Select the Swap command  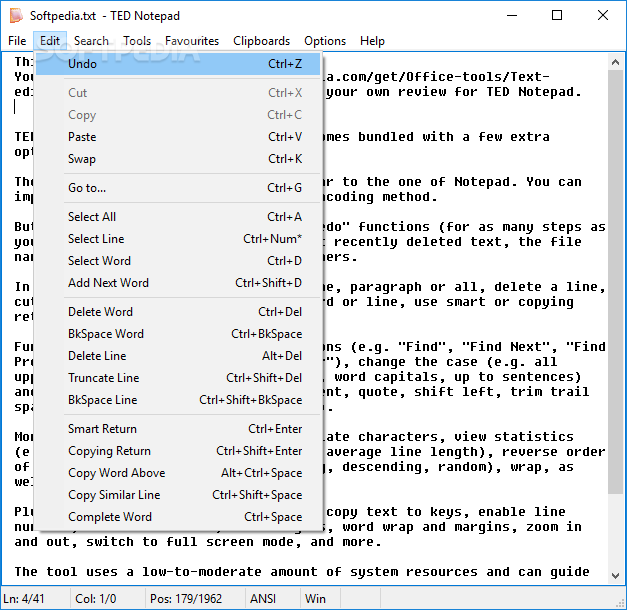(178, 159)
